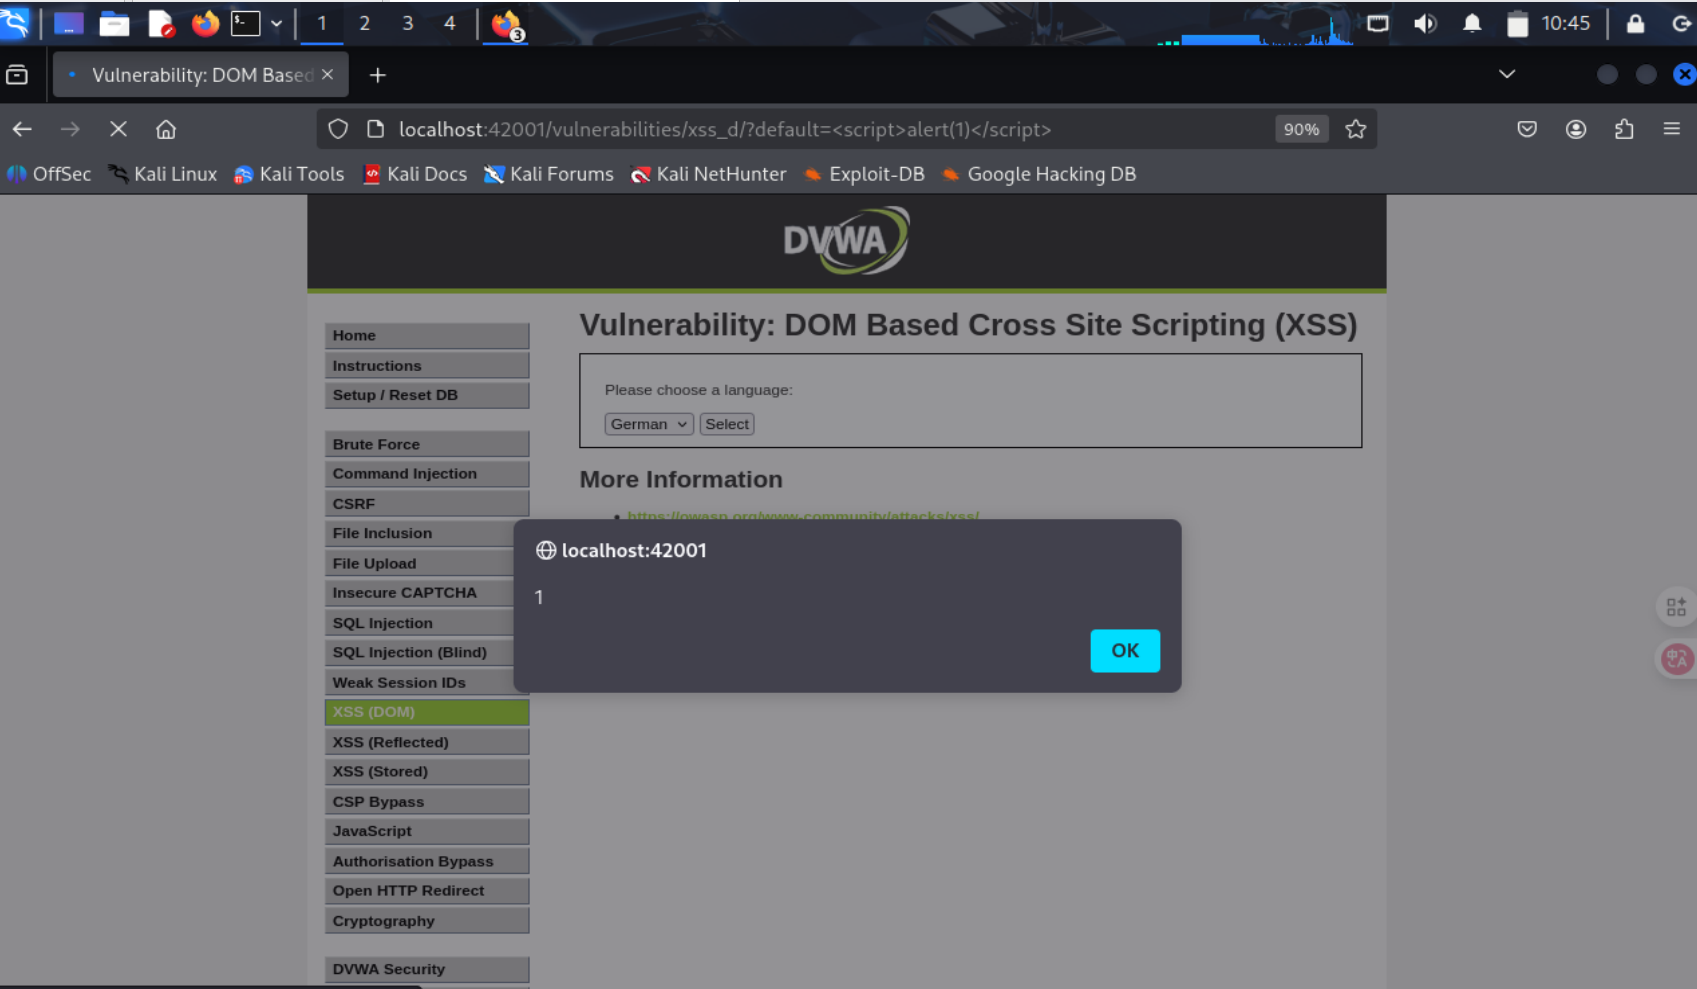
Task: Open the CSRF menu item
Action: pyautogui.click(x=427, y=504)
